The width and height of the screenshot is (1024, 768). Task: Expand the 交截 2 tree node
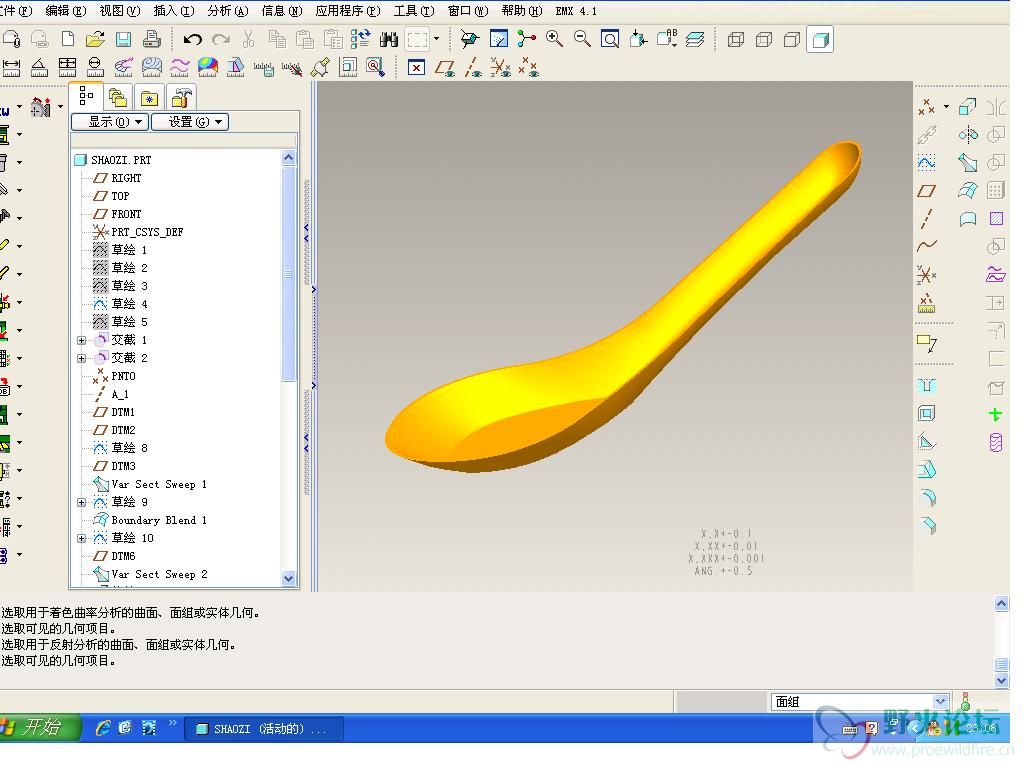click(x=82, y=359)
